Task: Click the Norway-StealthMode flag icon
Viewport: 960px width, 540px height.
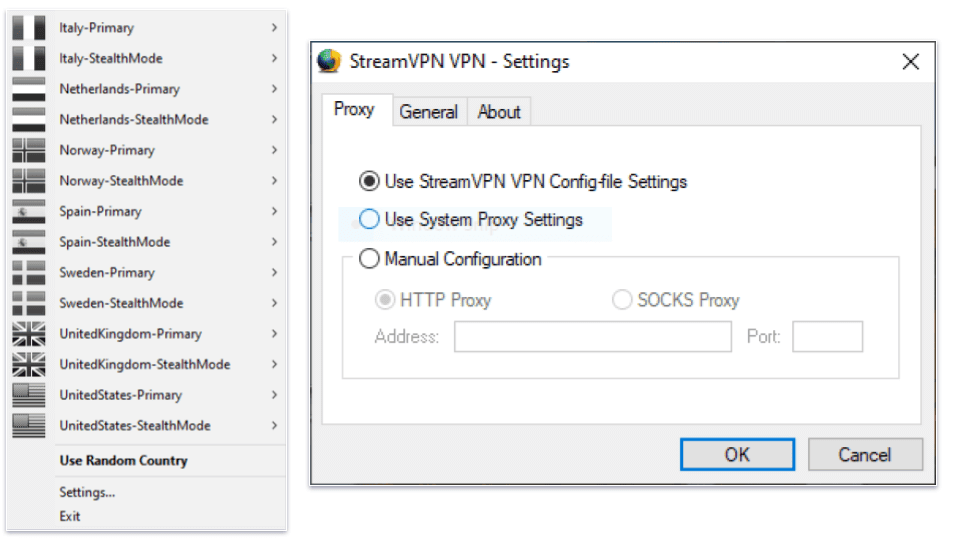Action: [29, 181]
